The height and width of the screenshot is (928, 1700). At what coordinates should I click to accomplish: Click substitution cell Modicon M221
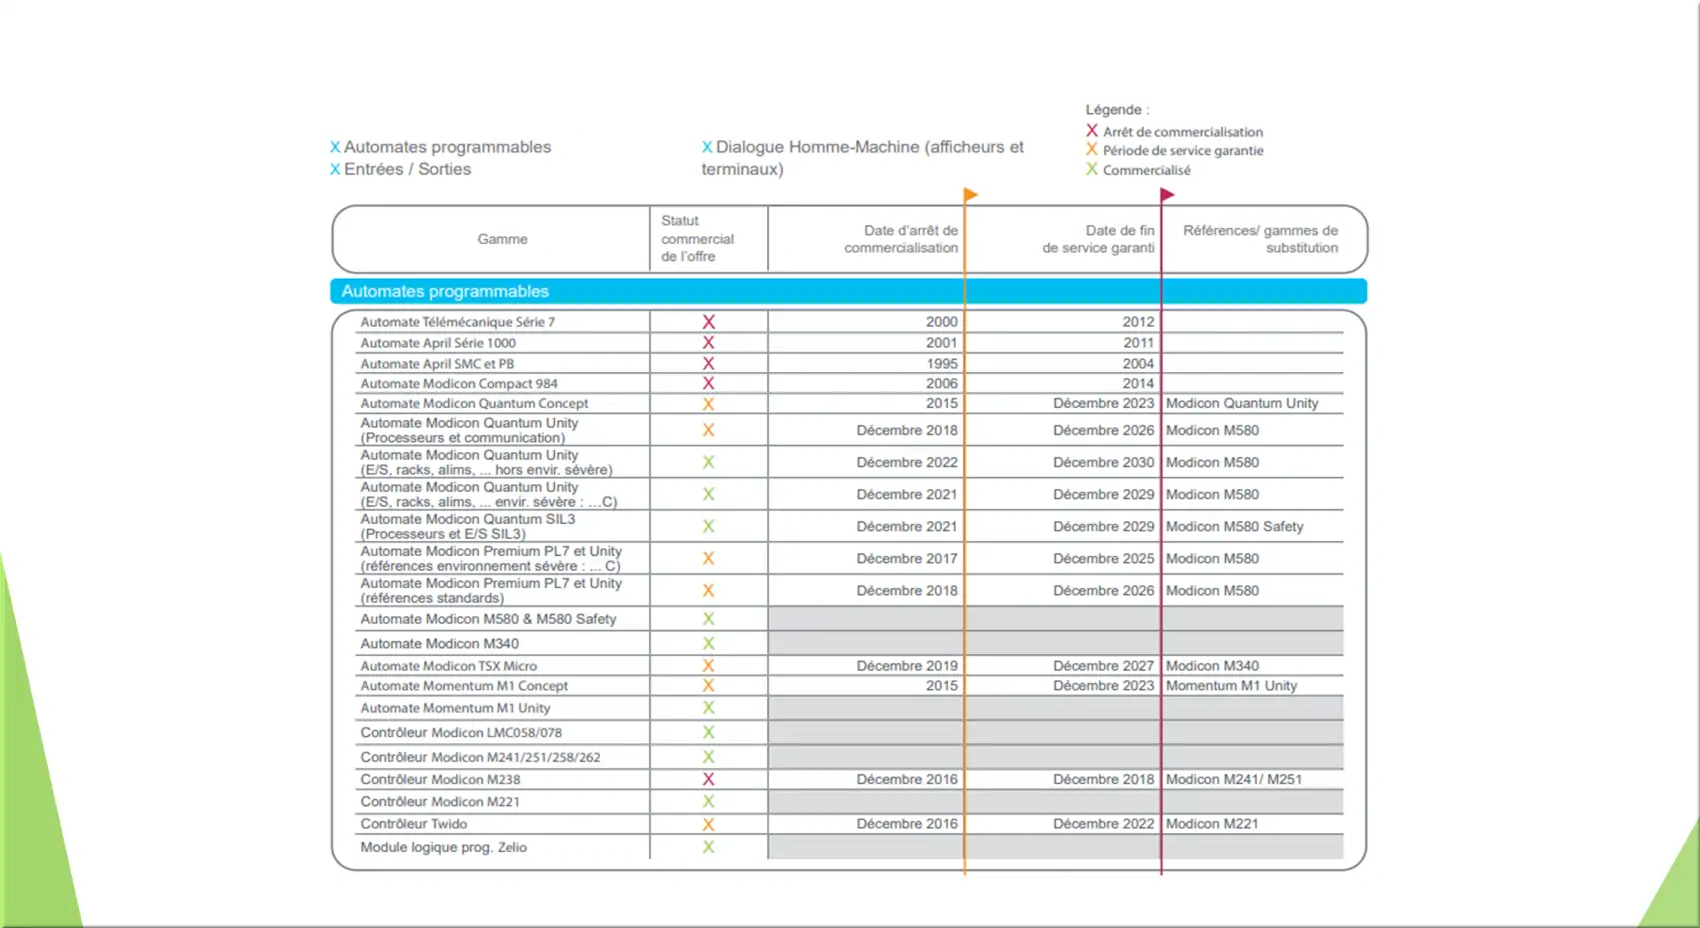(1212, 824)
